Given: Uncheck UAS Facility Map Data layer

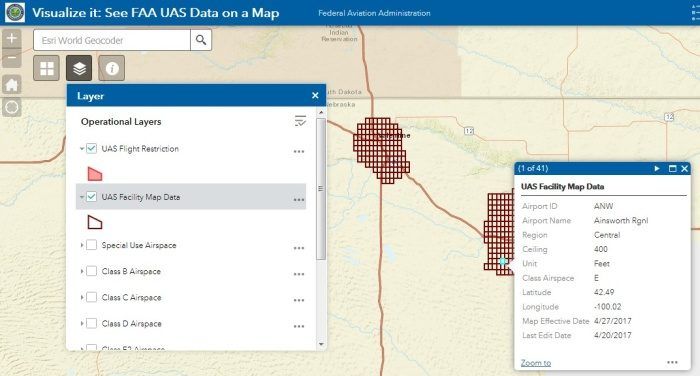Looking at the screenshot, I should click(92, 196).
